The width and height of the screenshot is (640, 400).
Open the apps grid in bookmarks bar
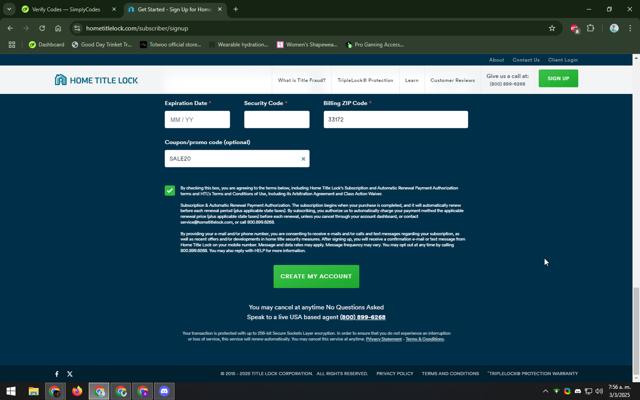12,44
